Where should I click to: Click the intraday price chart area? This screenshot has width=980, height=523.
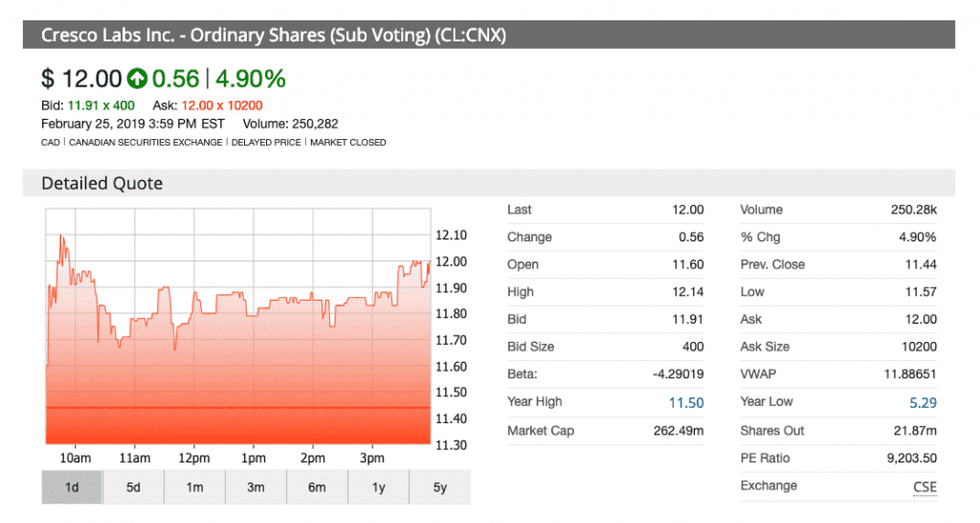(238, 330)
